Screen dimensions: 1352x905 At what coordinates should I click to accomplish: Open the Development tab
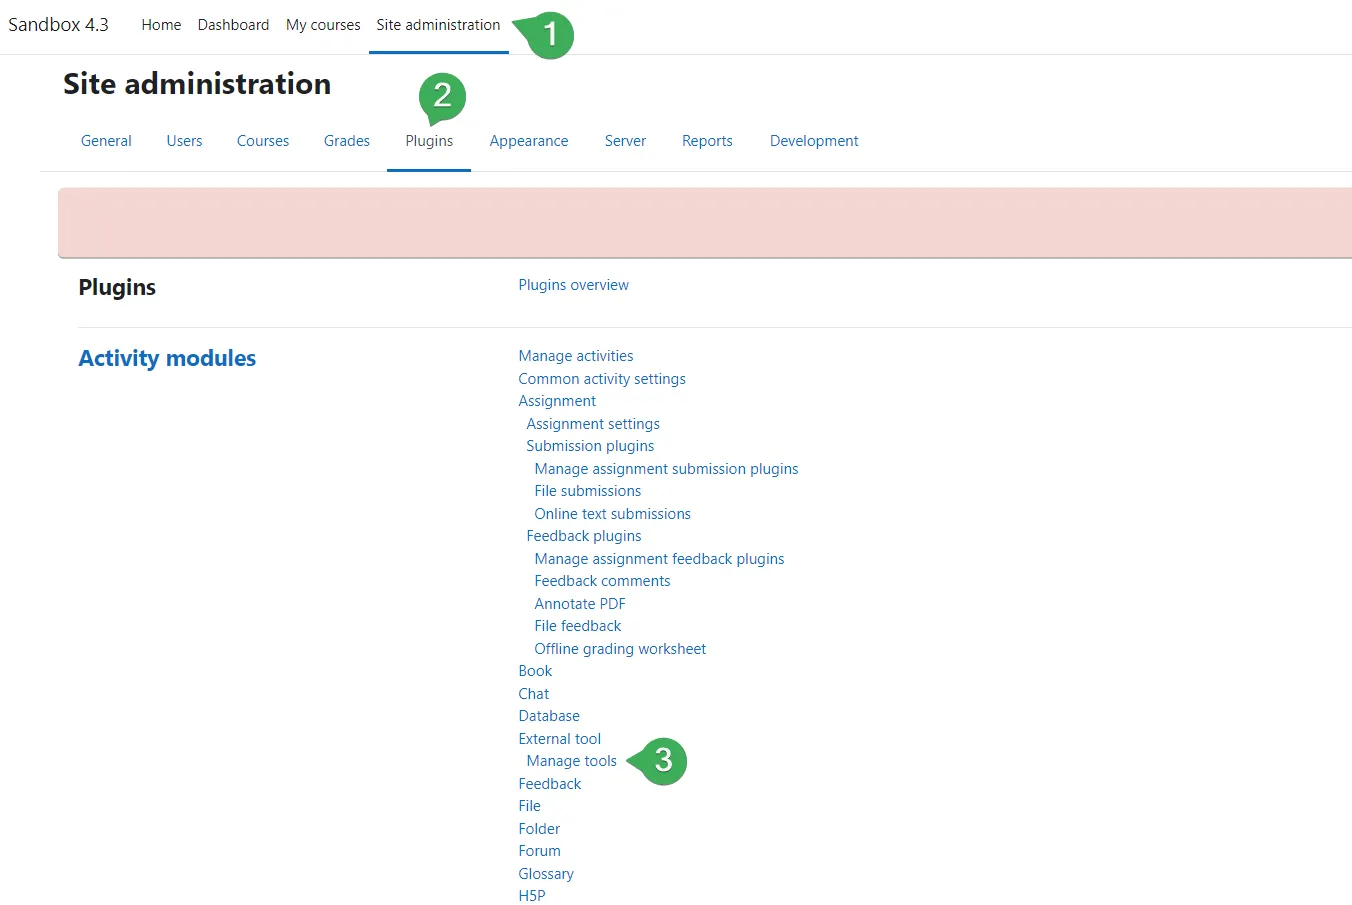813,141
